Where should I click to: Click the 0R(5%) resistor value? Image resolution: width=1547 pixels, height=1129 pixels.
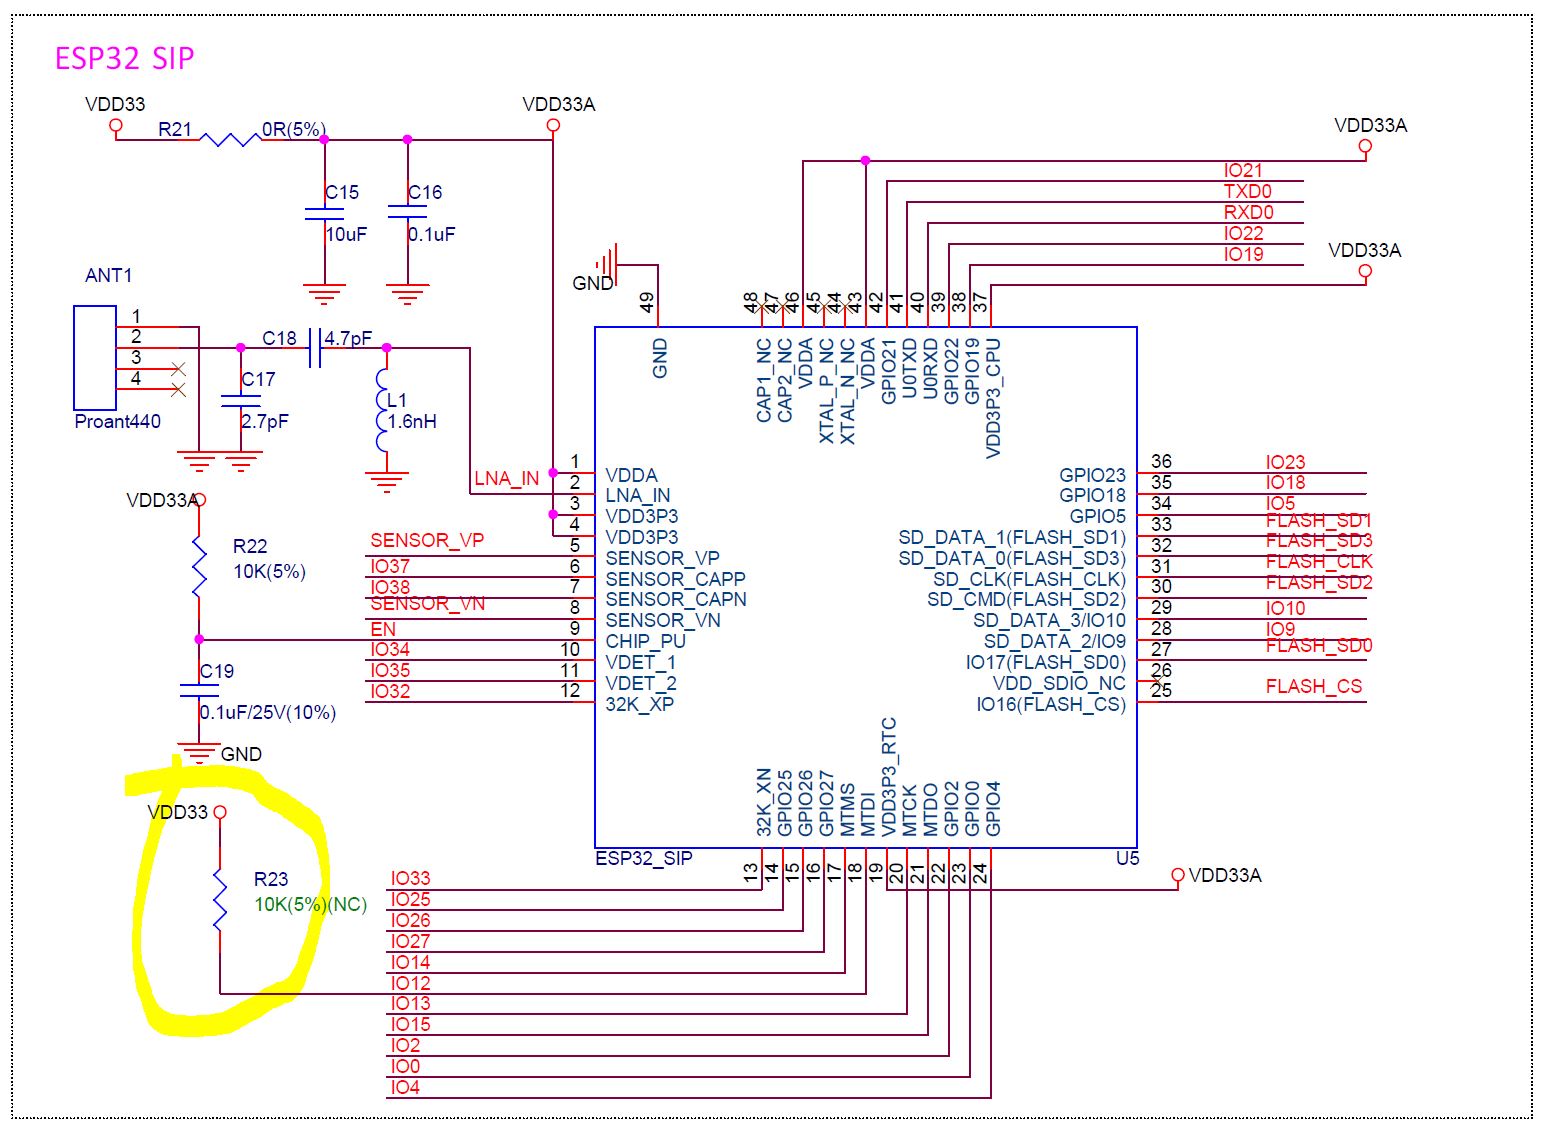click(293, 130)
